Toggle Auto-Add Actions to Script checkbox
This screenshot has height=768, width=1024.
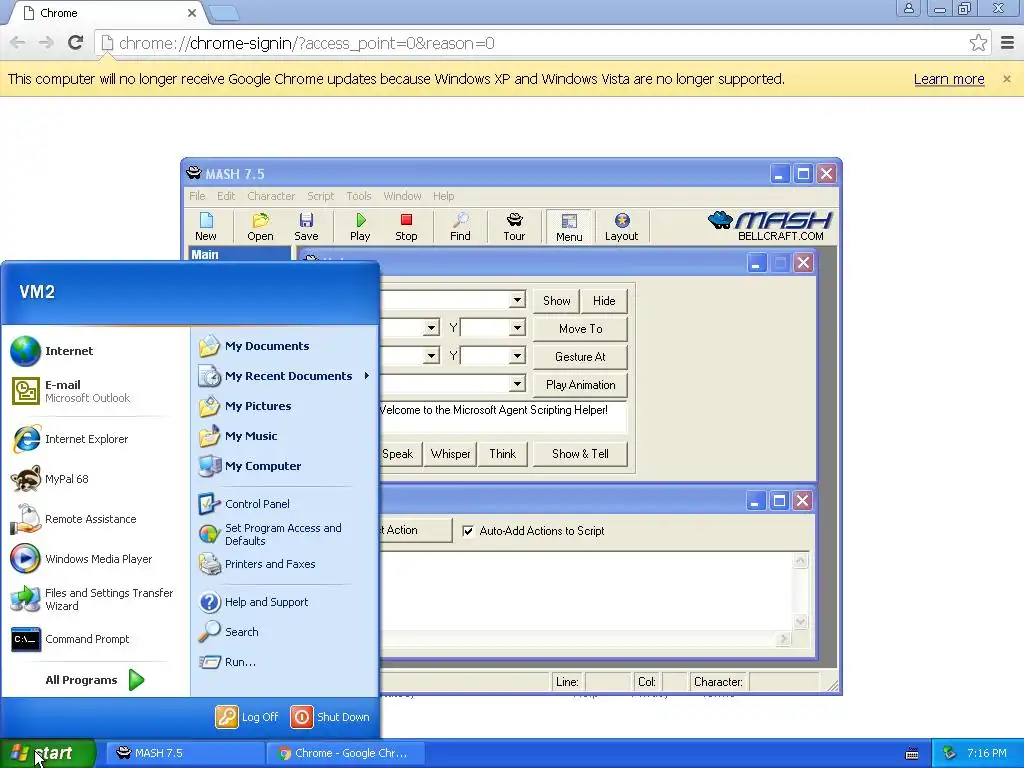point(468,531)
